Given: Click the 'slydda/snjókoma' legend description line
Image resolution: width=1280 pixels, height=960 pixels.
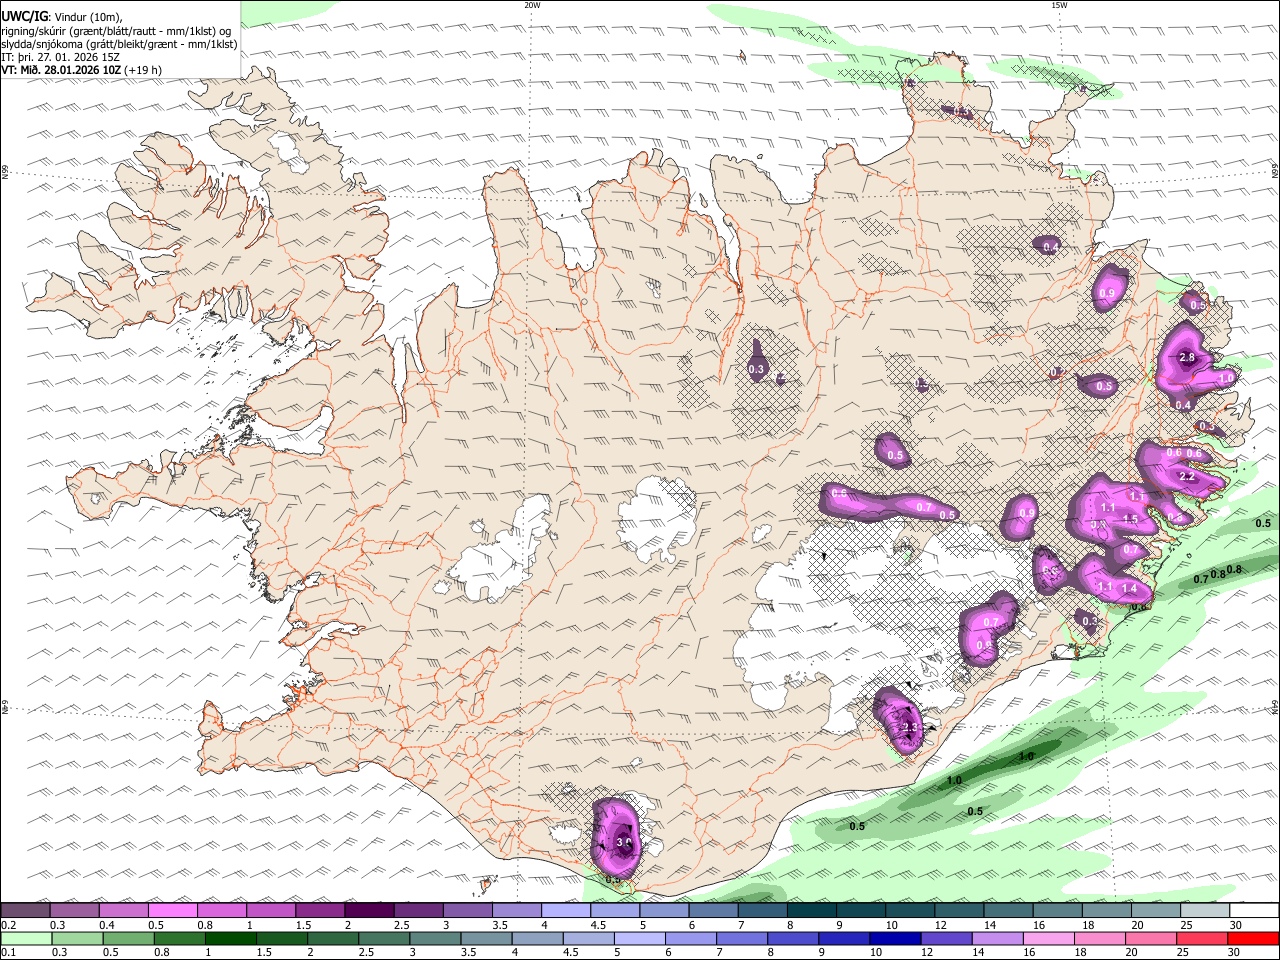Looking at the screenshot, I should coord(119,44).
